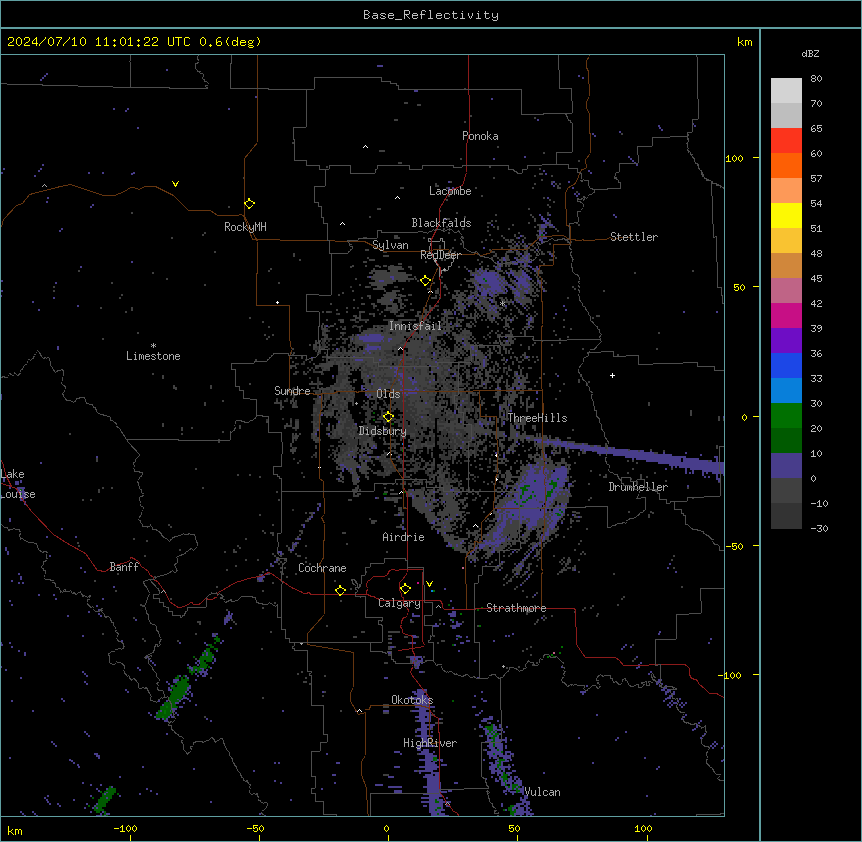The height and width of the screenshot is (842, 862).
Task: Select the bright green 30 dBZ legend swatch
Action: [x=786, y=416]
